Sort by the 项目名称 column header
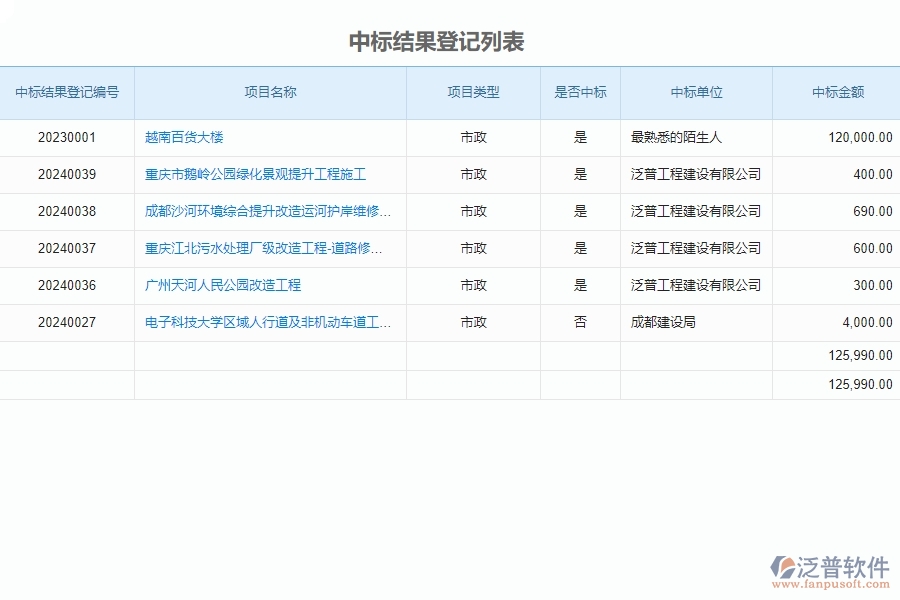The height and width of the screenshot is (600, 900). point(271,92)
